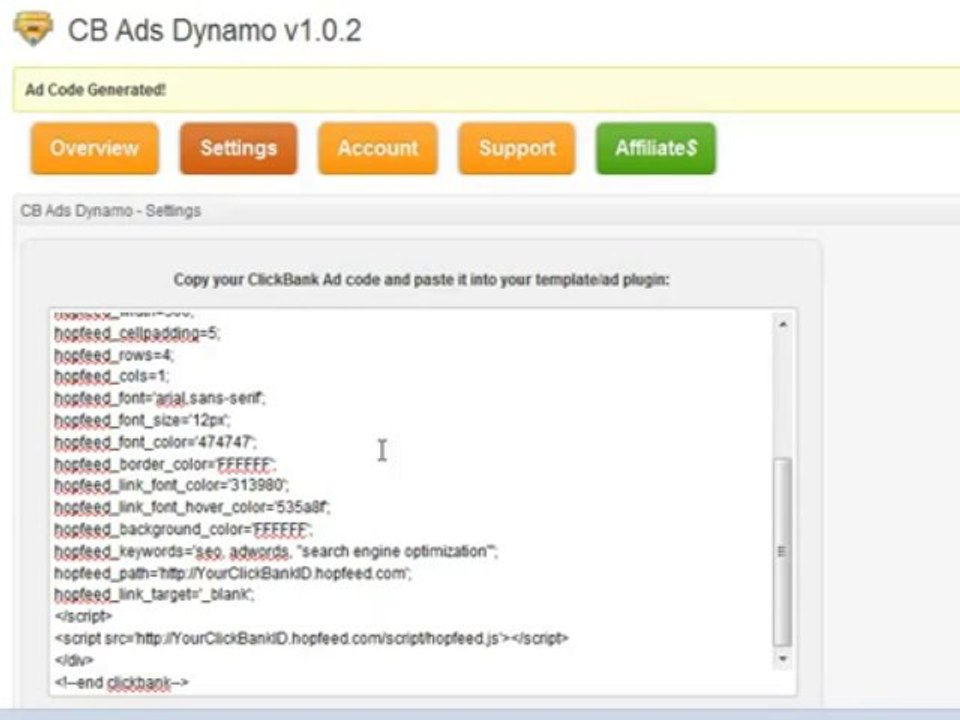960x720 pixels.
Task: Click the hopfeed_link_font_hover_color line
Action: pyautogui.click(x=192, y=508)
